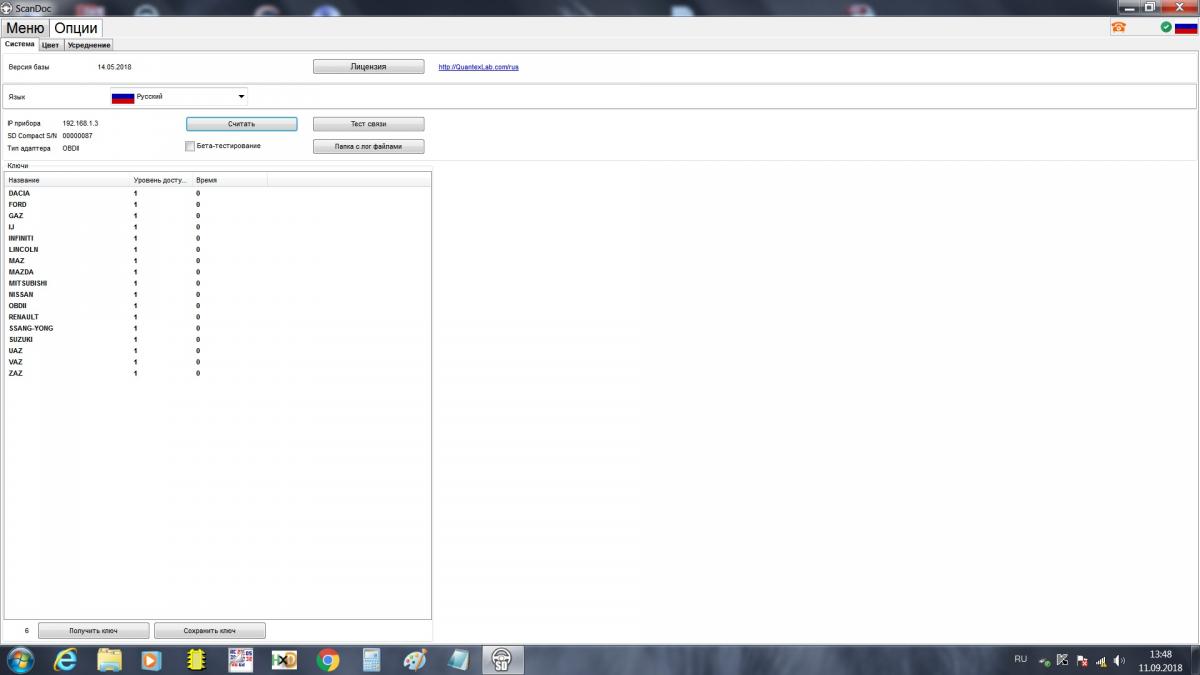This screenshot has width=1200, height=675.
Task: Click the Время column header
Action: 230,180
